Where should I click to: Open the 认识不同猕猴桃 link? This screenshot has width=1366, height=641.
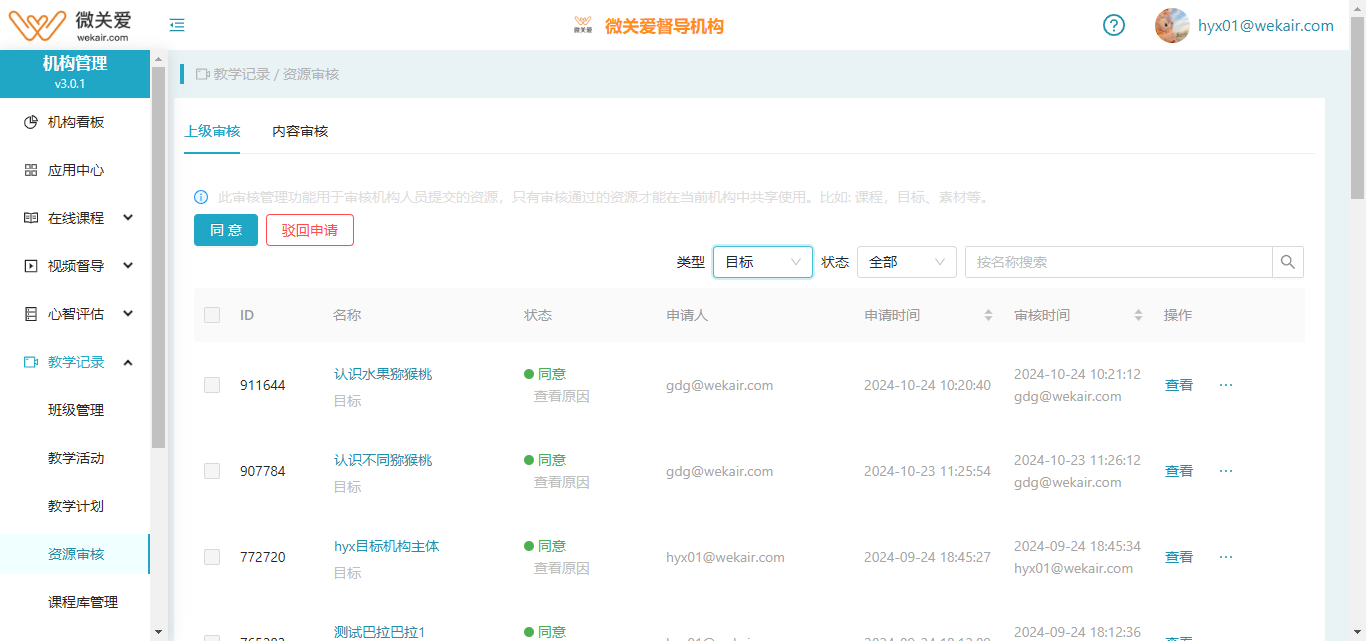click(383, 460)
